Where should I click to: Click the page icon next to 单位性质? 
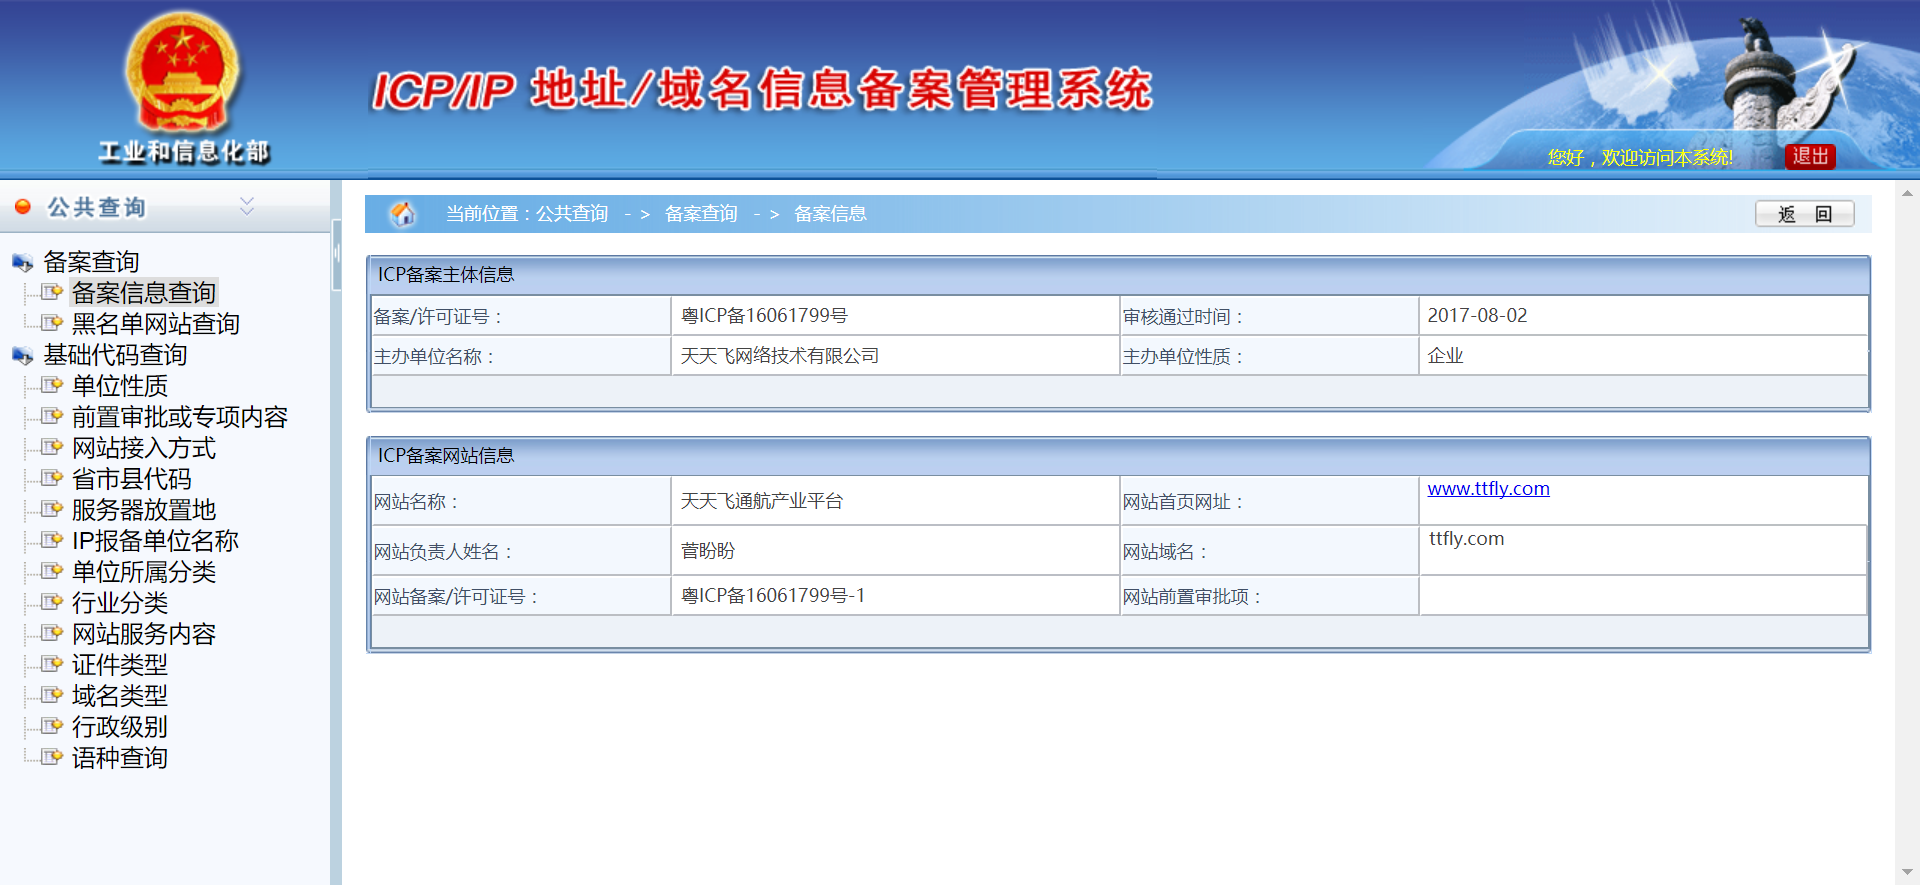click(52, 385)
